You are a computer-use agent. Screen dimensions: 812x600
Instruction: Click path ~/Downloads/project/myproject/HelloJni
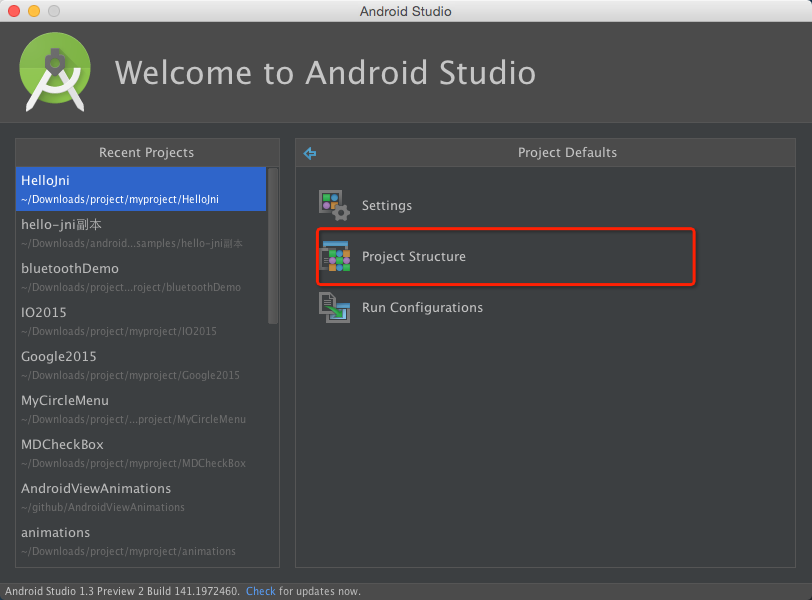(120, 199)
